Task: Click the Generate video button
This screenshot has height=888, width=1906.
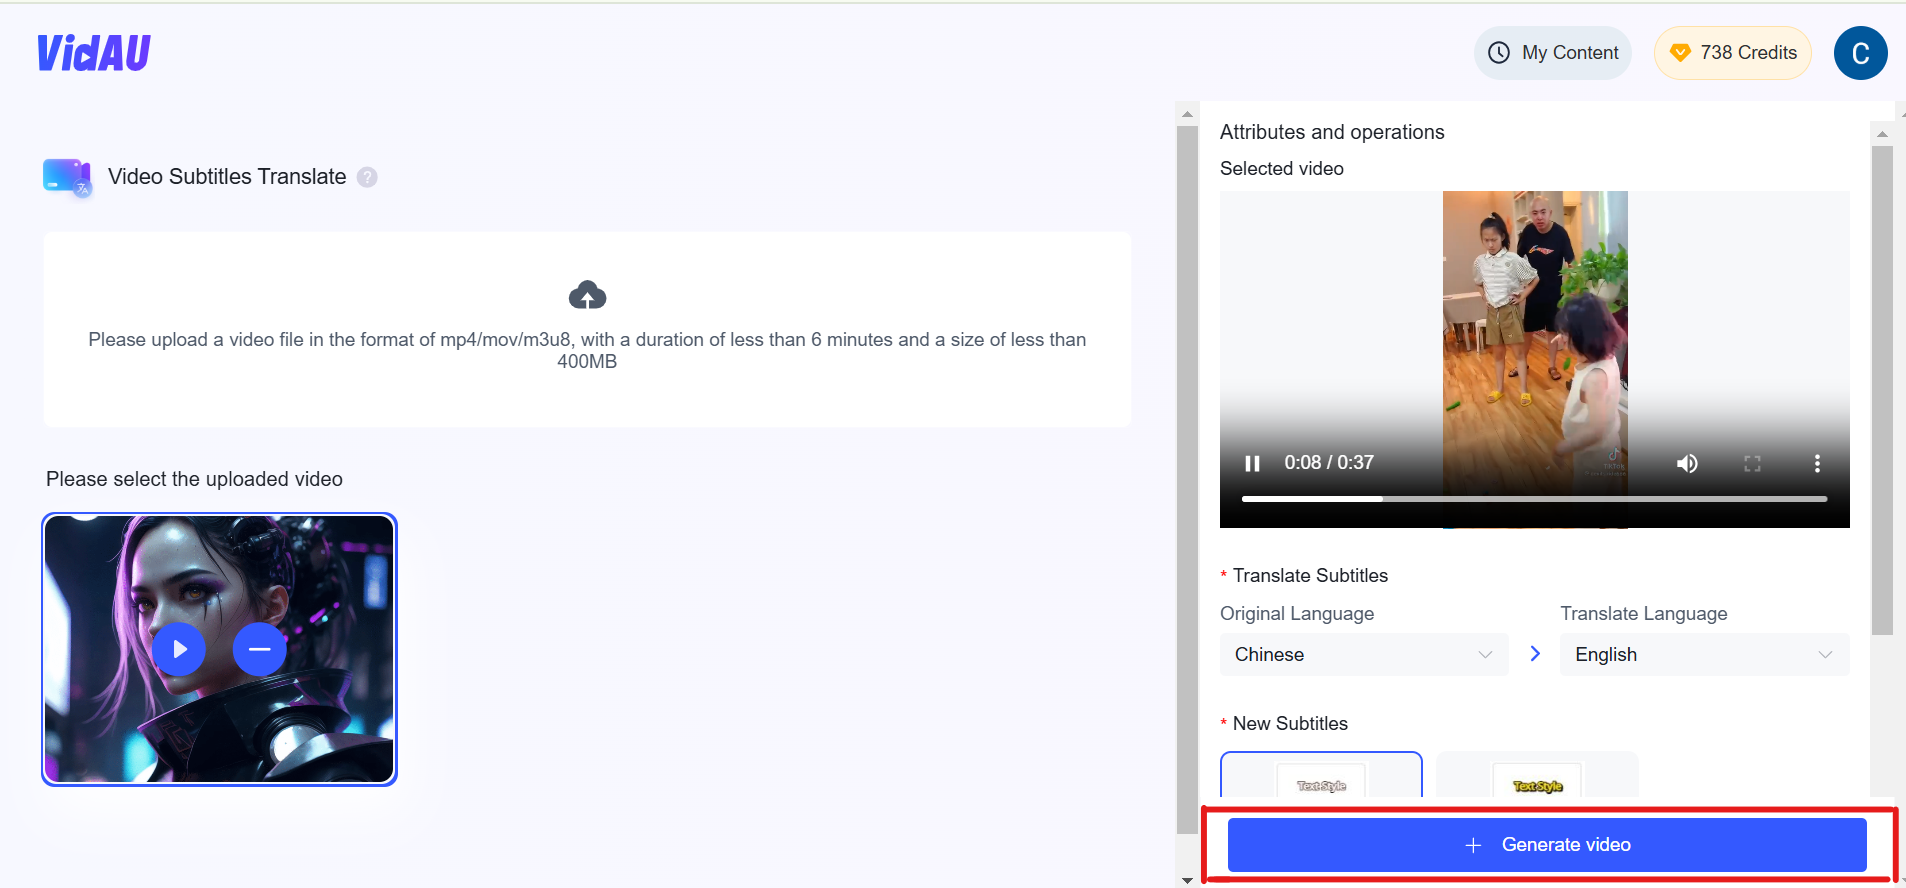Action: [x=1547, y=845]
